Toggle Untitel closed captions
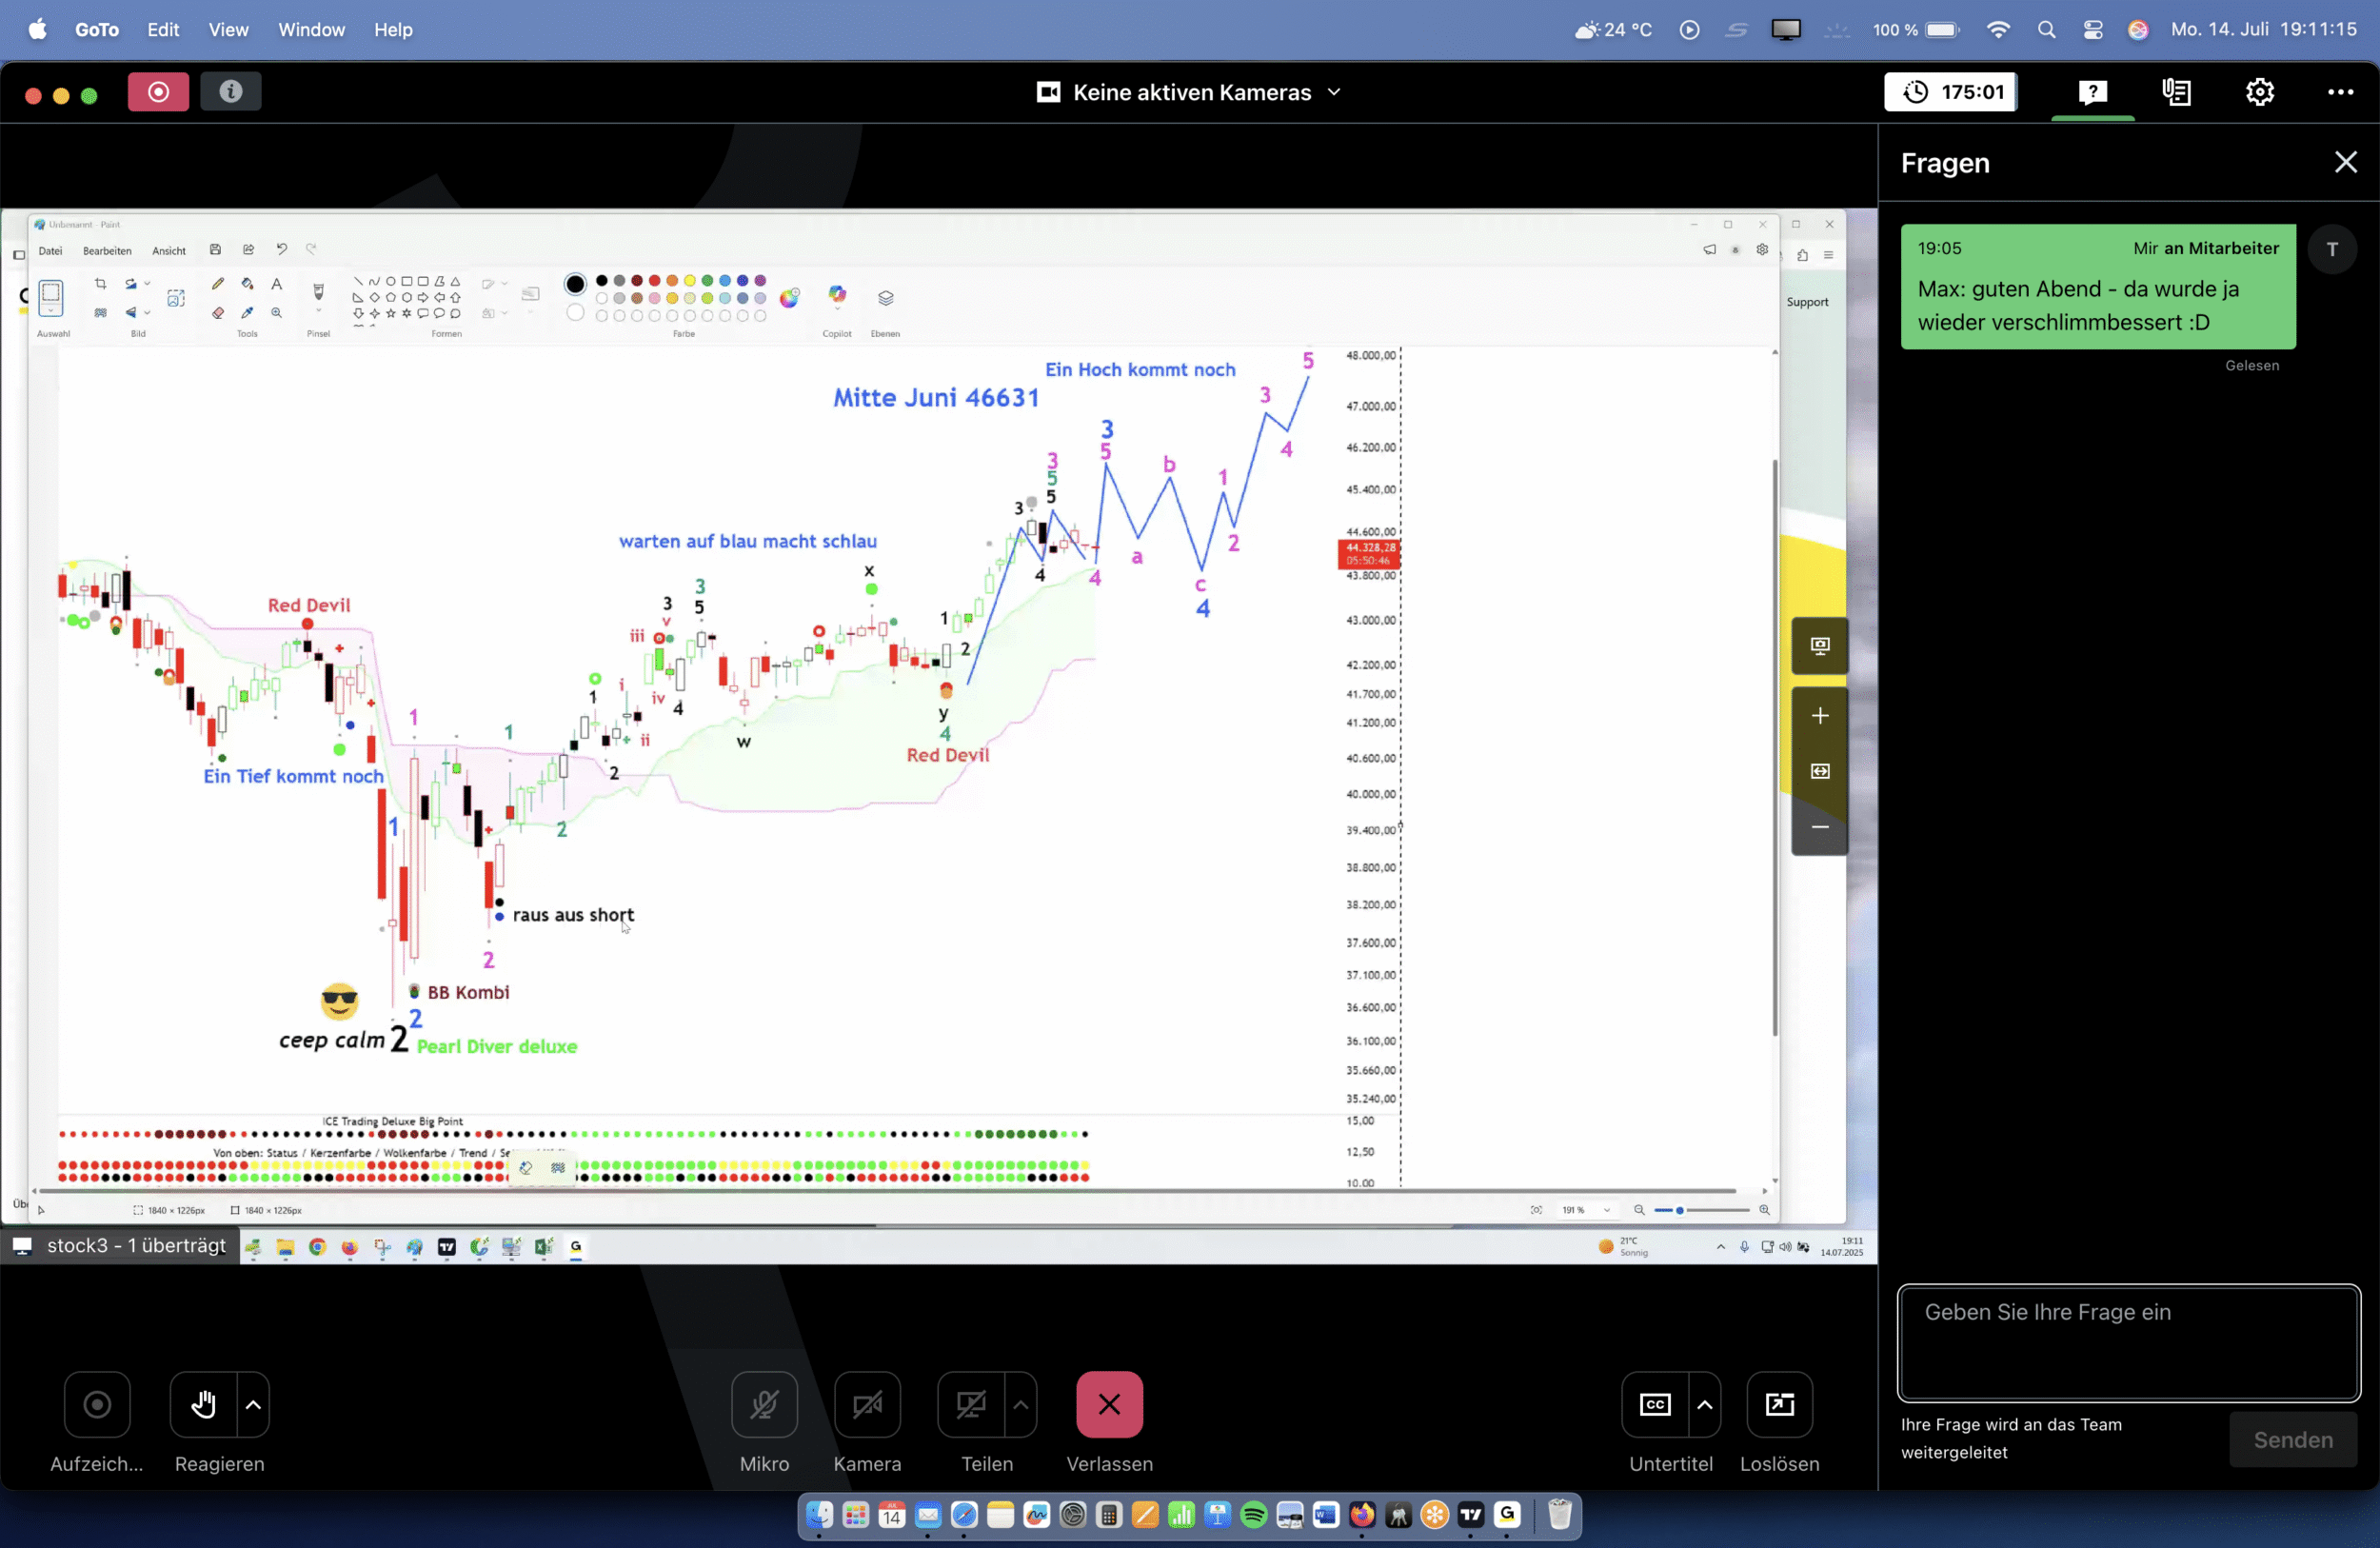This screenshot has width=2380, height=1548. (1655, 1404)
